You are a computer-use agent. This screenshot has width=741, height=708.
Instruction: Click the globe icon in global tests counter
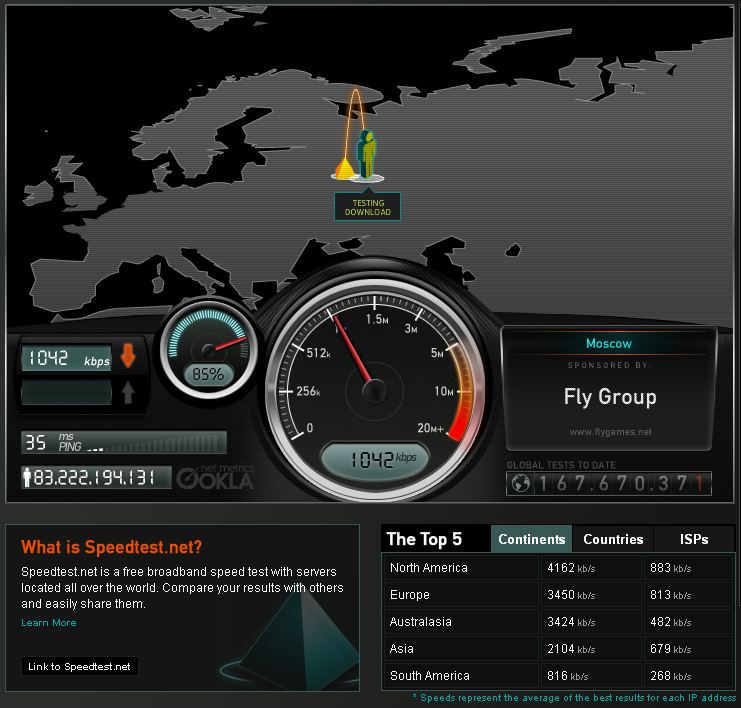pyautogui.click(x=520, y=483)
